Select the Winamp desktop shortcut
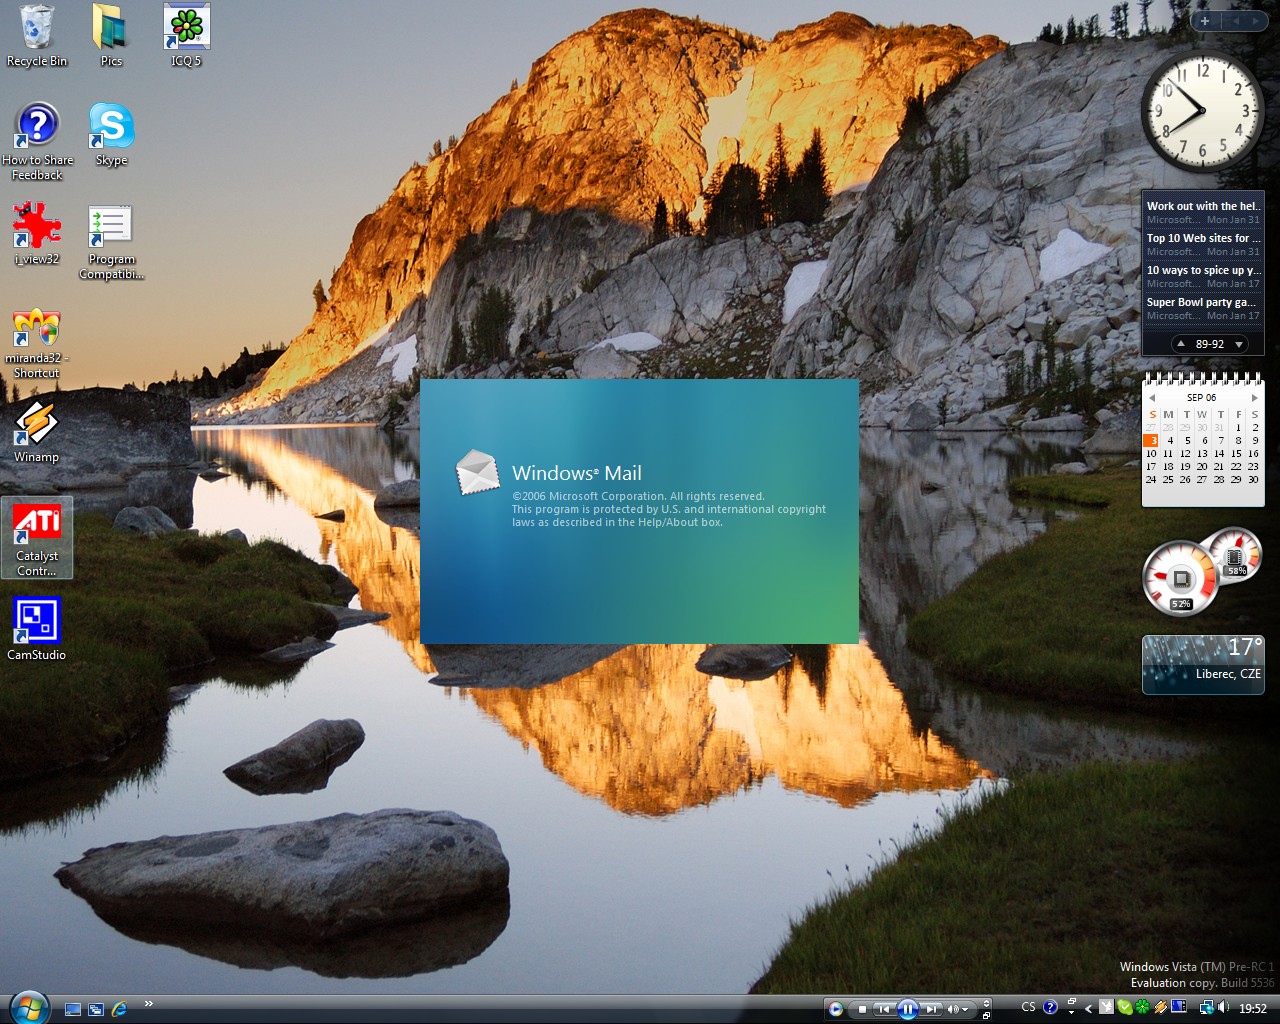Viewport: 1280px width, 1024px height. [x=36, y=431]
